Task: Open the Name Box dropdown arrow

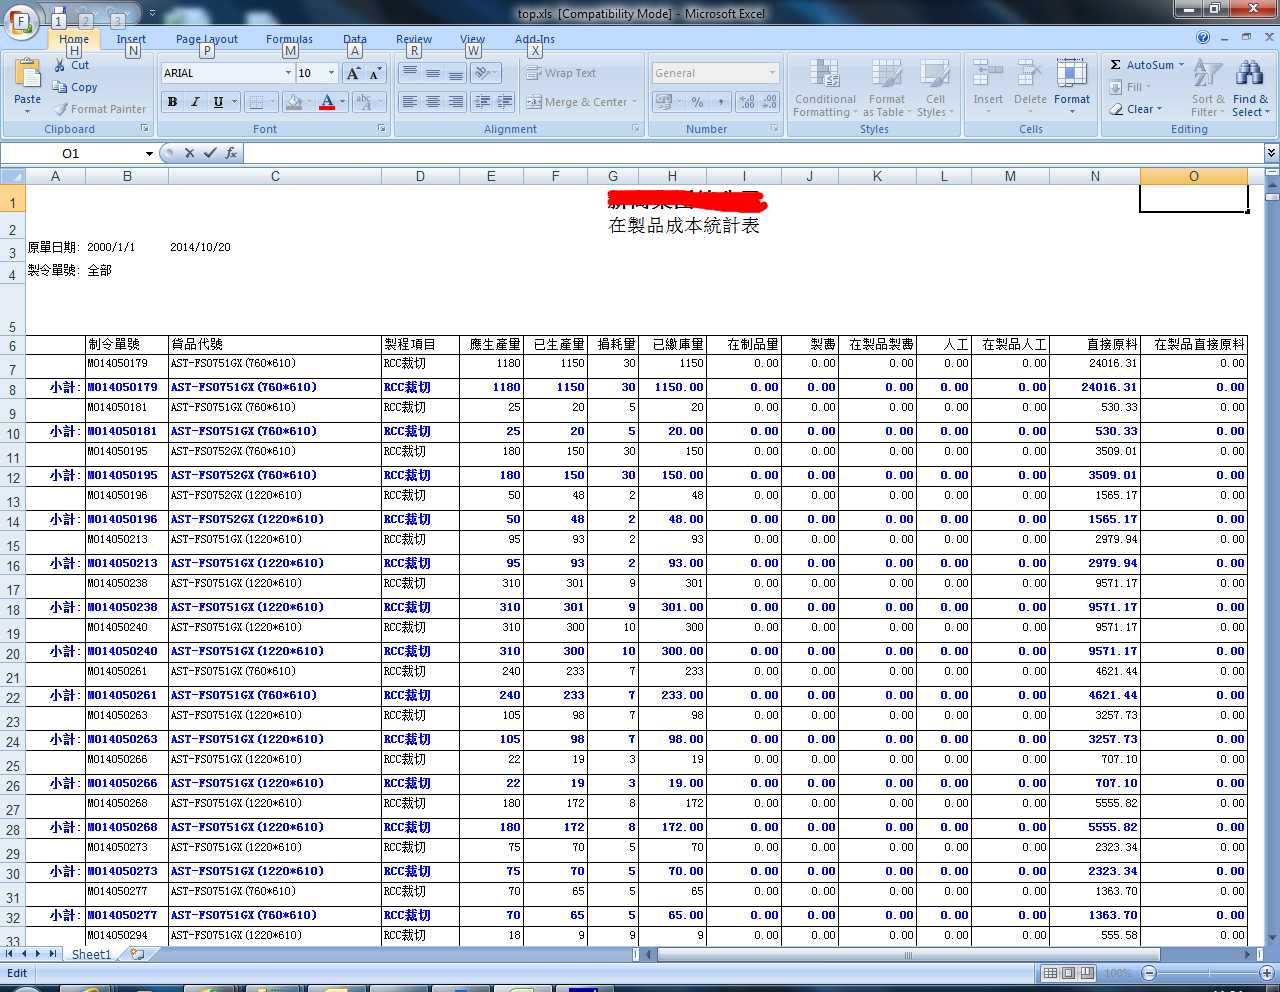Action: click(x=149, y=153)
